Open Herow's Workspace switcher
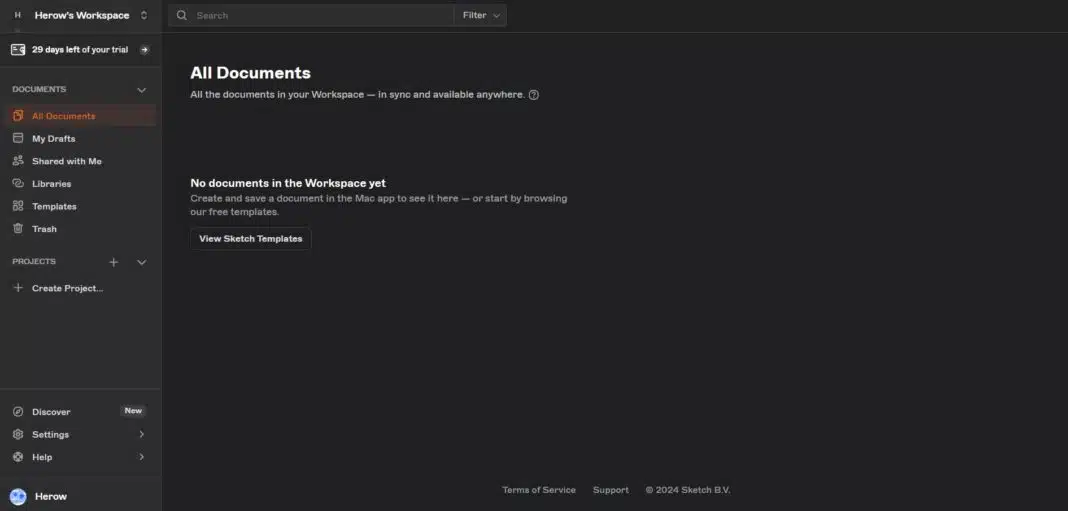The height and width of the screenshot is (511, 1068). click(x=81, y=15)
